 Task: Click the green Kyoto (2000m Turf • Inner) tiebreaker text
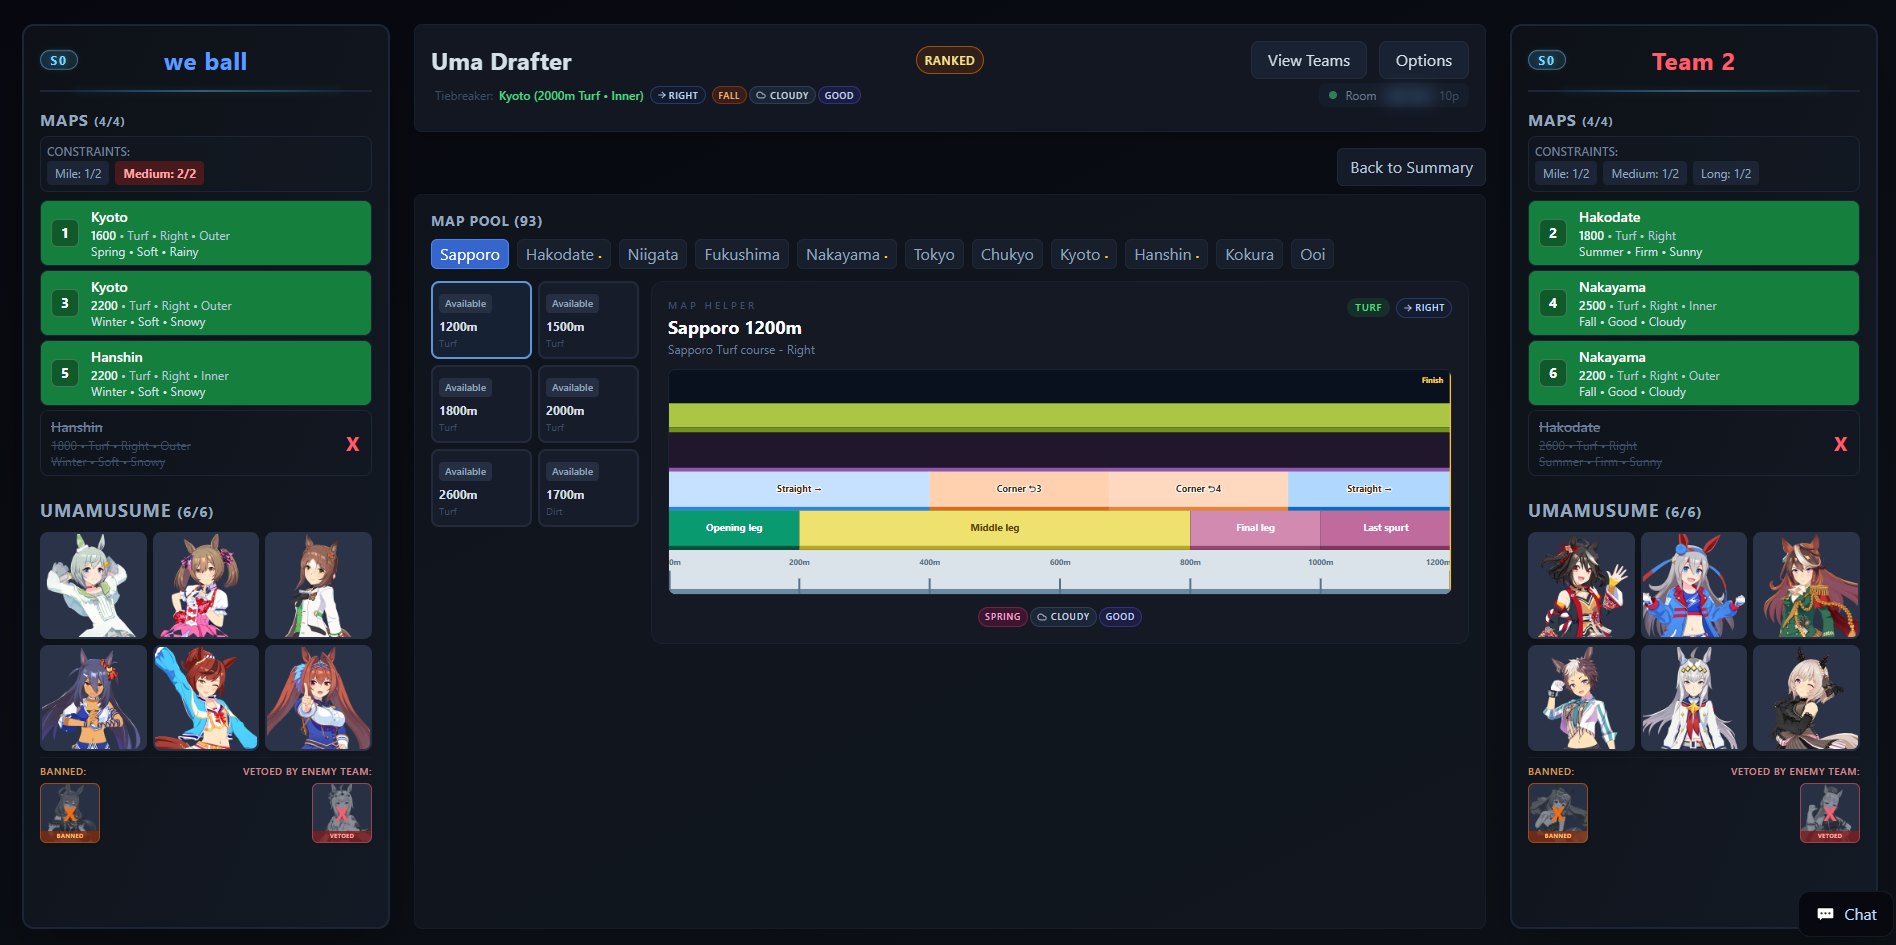coord(571,96)
